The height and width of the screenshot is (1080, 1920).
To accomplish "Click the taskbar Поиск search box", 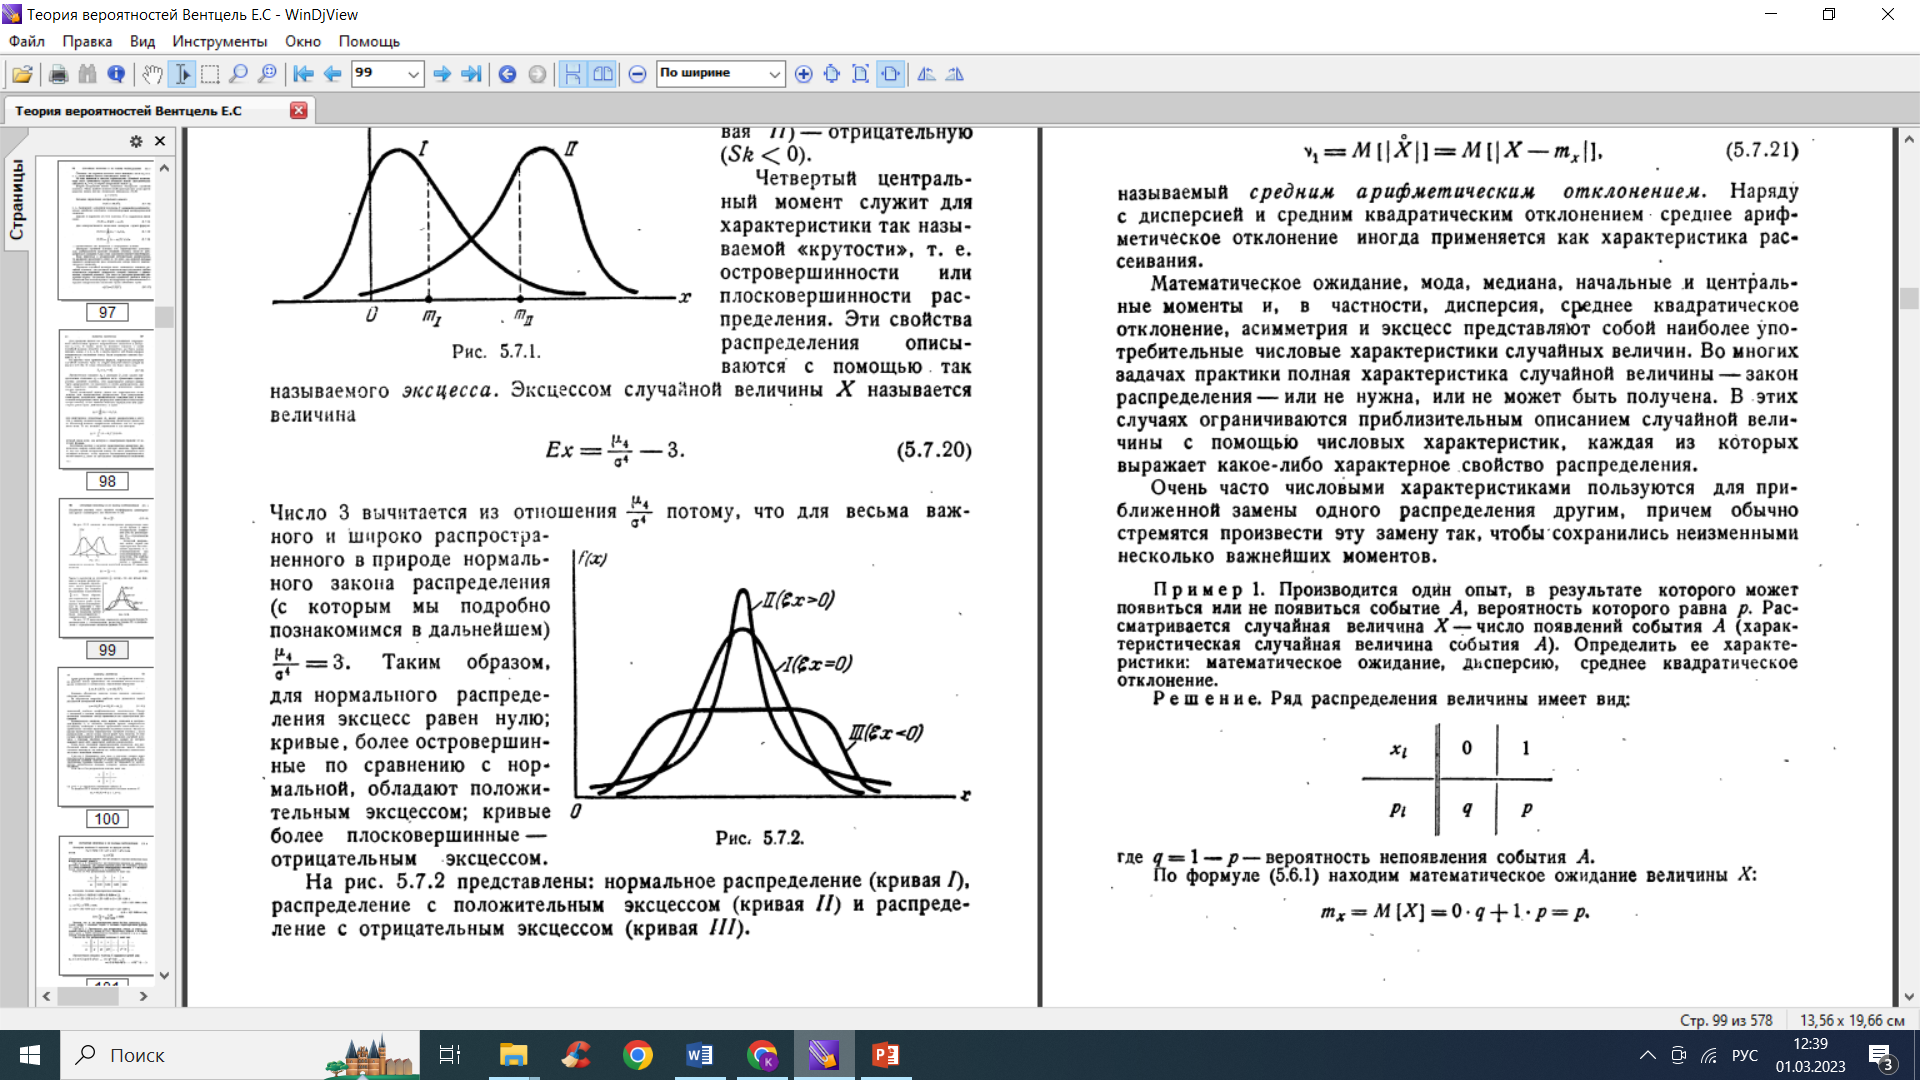I will 240,1055.
